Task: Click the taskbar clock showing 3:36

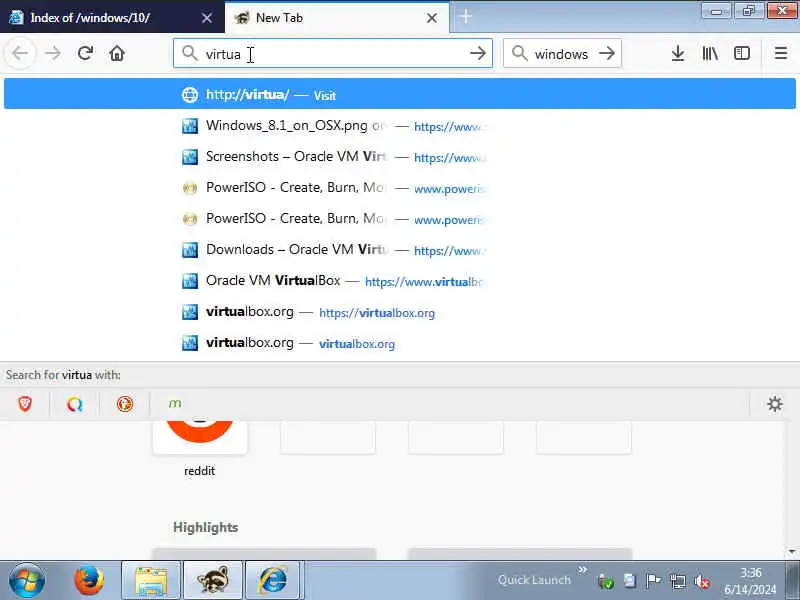Action: tap(751, 581)
